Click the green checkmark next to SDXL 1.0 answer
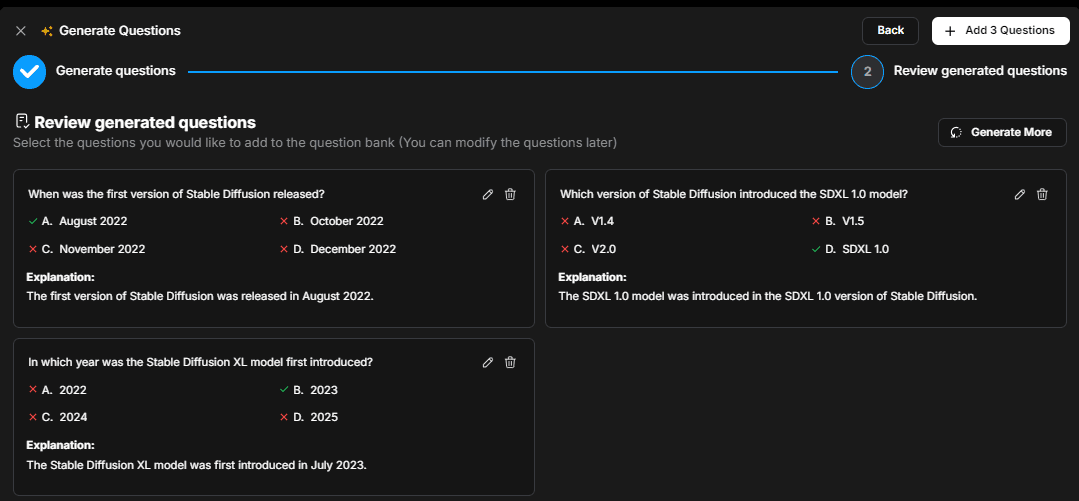The image size is (1079, 501). click(x=815, y=249)
